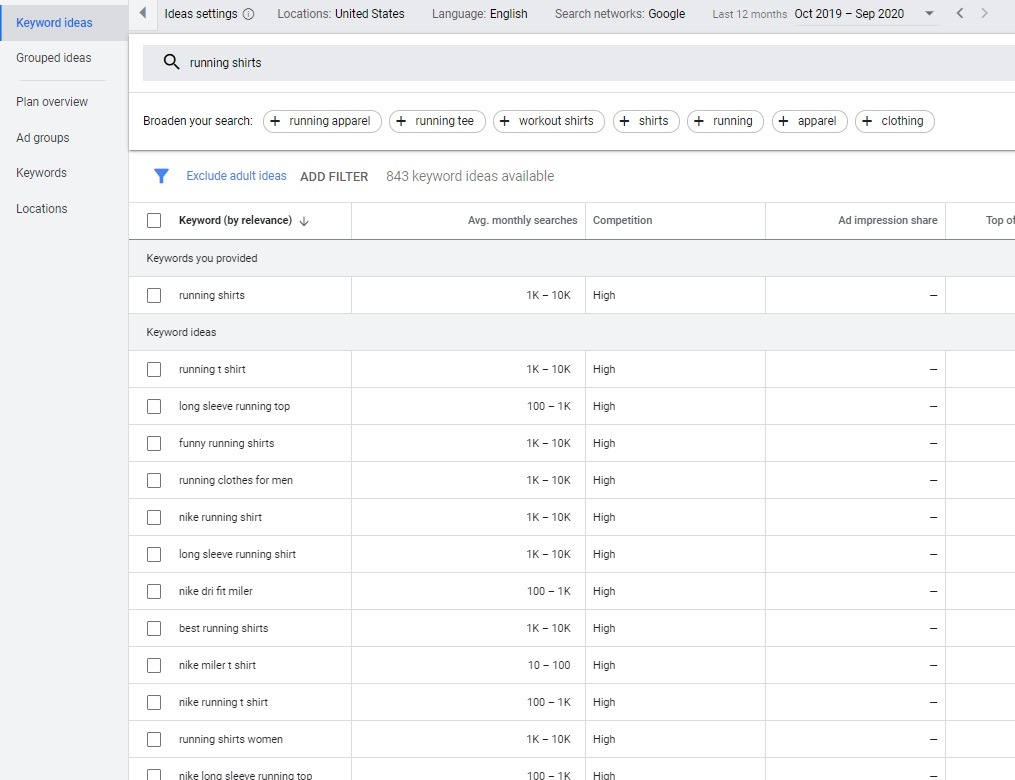The image size is (1015, 780).
Task: Change Locations: United States setting
Action: click(341, 14)
